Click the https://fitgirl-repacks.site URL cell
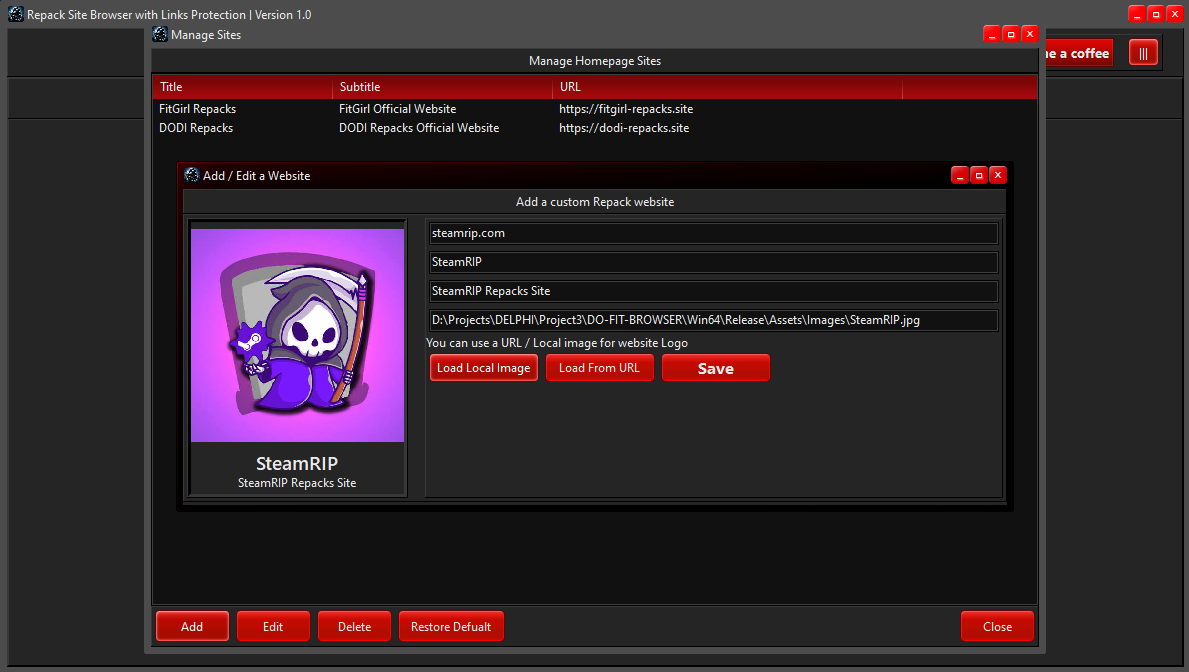Viewport: 1189px width, 672px height. tap(626, 109)
